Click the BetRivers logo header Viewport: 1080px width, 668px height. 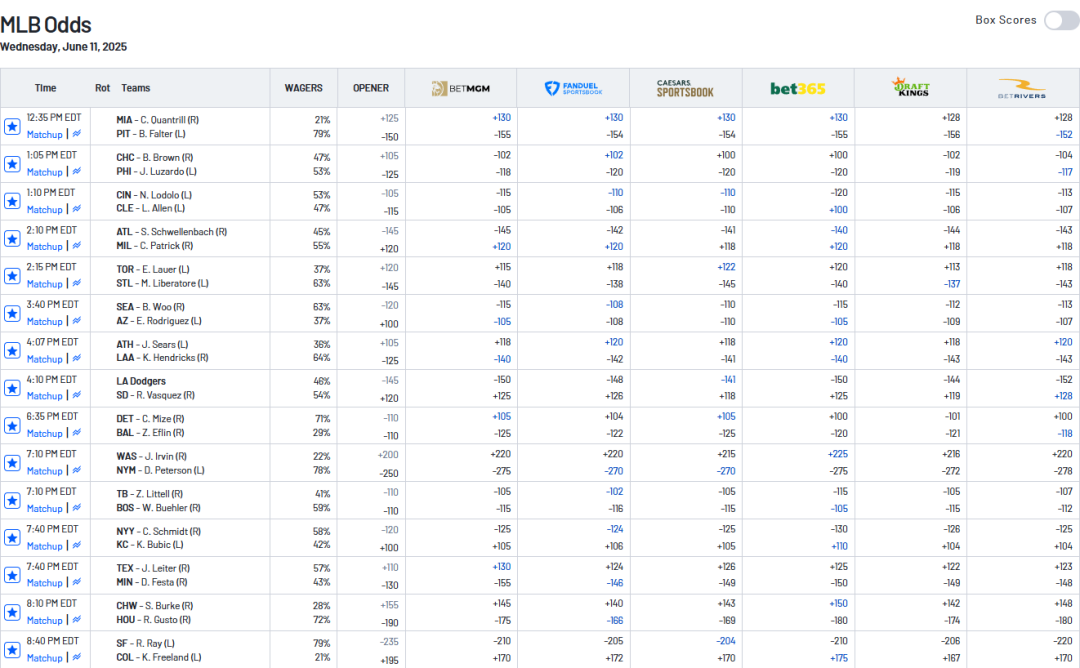tap(1022, 88)
